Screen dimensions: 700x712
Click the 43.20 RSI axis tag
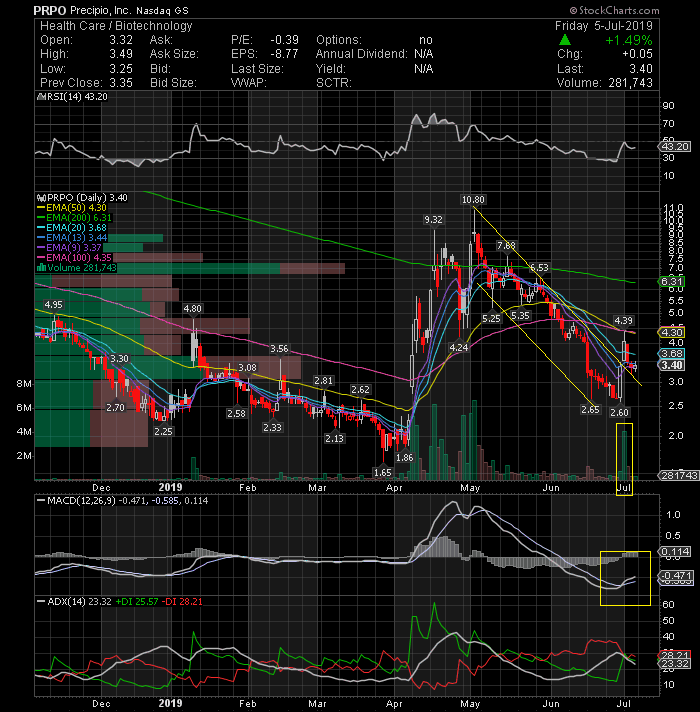[x=674, y=147]
